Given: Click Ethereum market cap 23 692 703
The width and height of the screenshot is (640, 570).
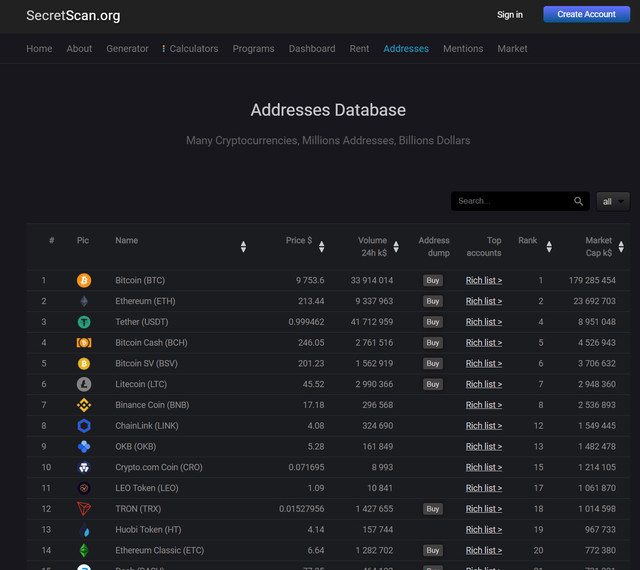Looking at the screenshot, I should (x=594, y=301).
